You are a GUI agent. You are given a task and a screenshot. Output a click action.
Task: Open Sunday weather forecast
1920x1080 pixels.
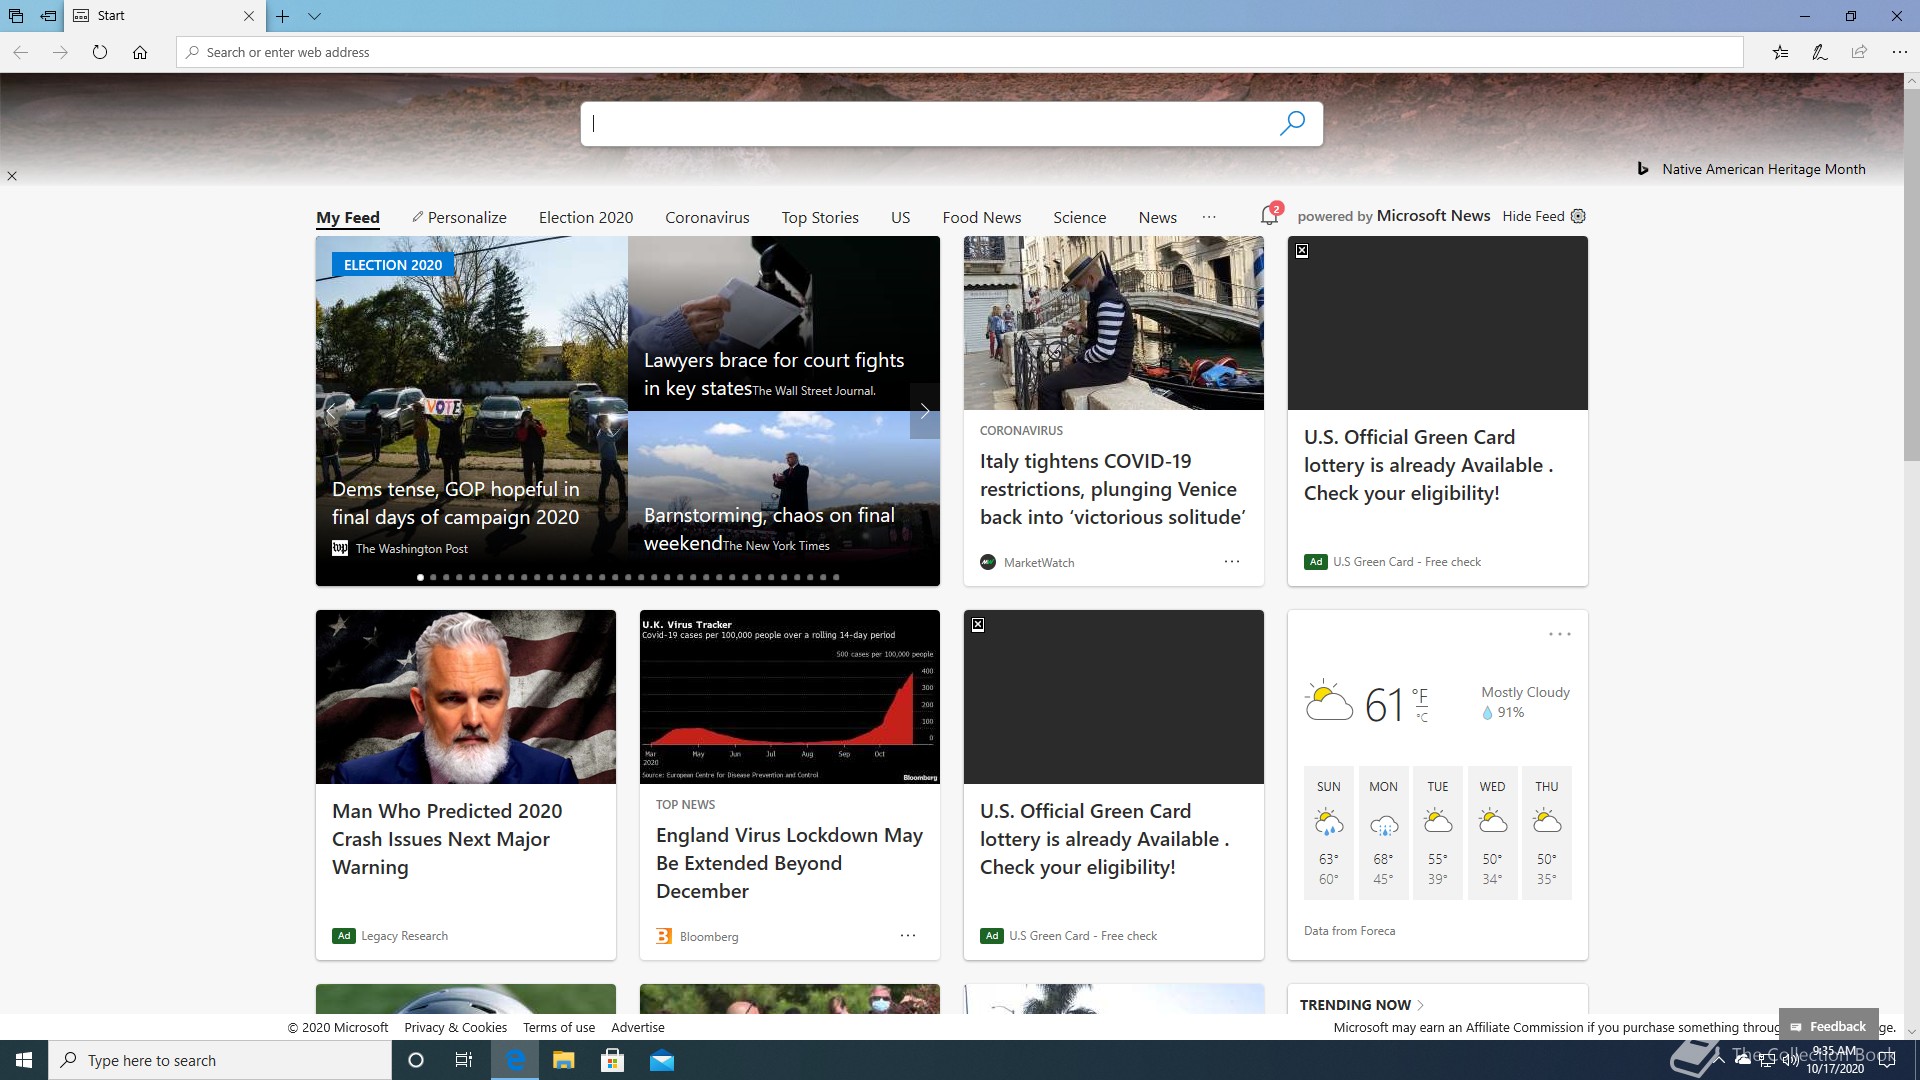(x=1329, y=833)
